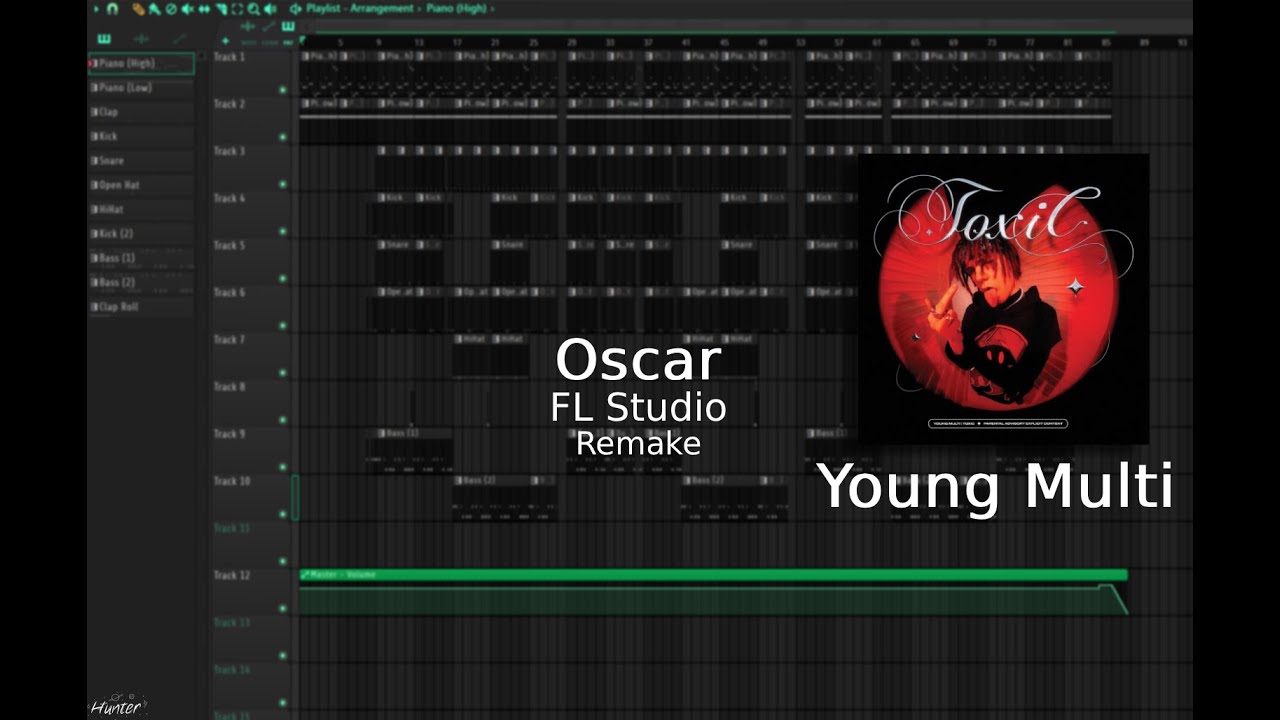
Task: Click the speaker icon before Playlist title
Action: (x=295, y=9)
